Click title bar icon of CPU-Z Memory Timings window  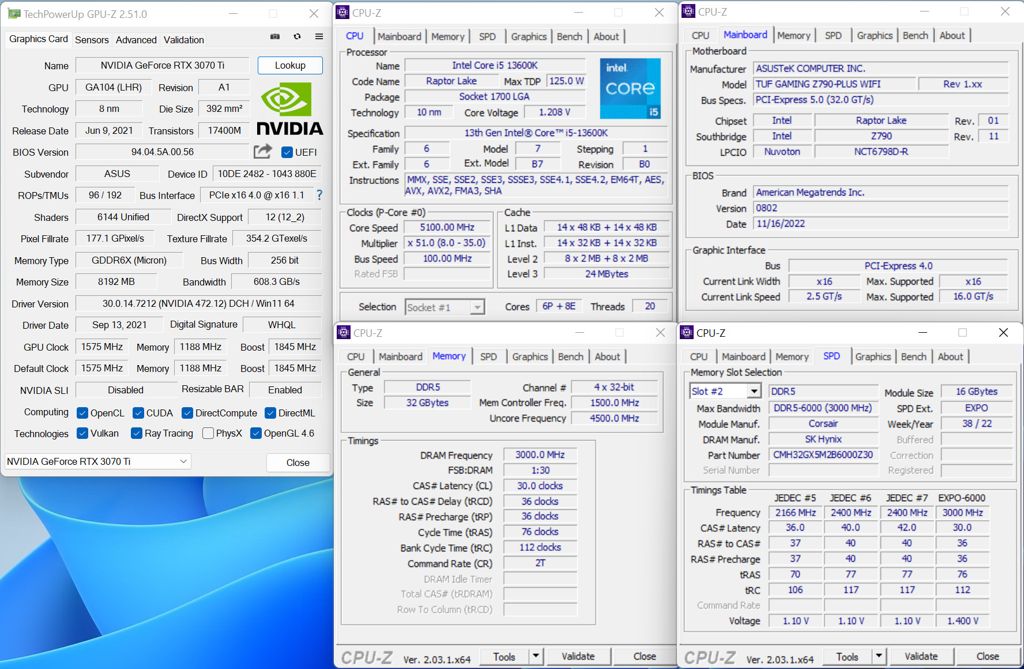[344, 333]
